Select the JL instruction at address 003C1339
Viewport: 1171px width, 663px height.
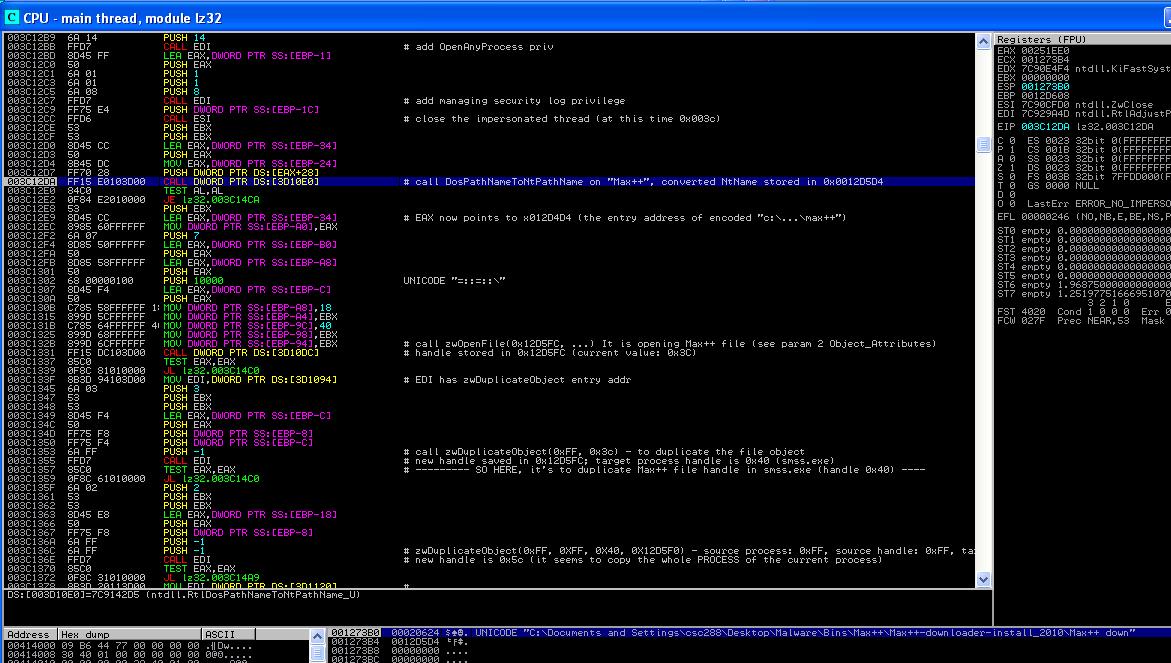(211, 370)
